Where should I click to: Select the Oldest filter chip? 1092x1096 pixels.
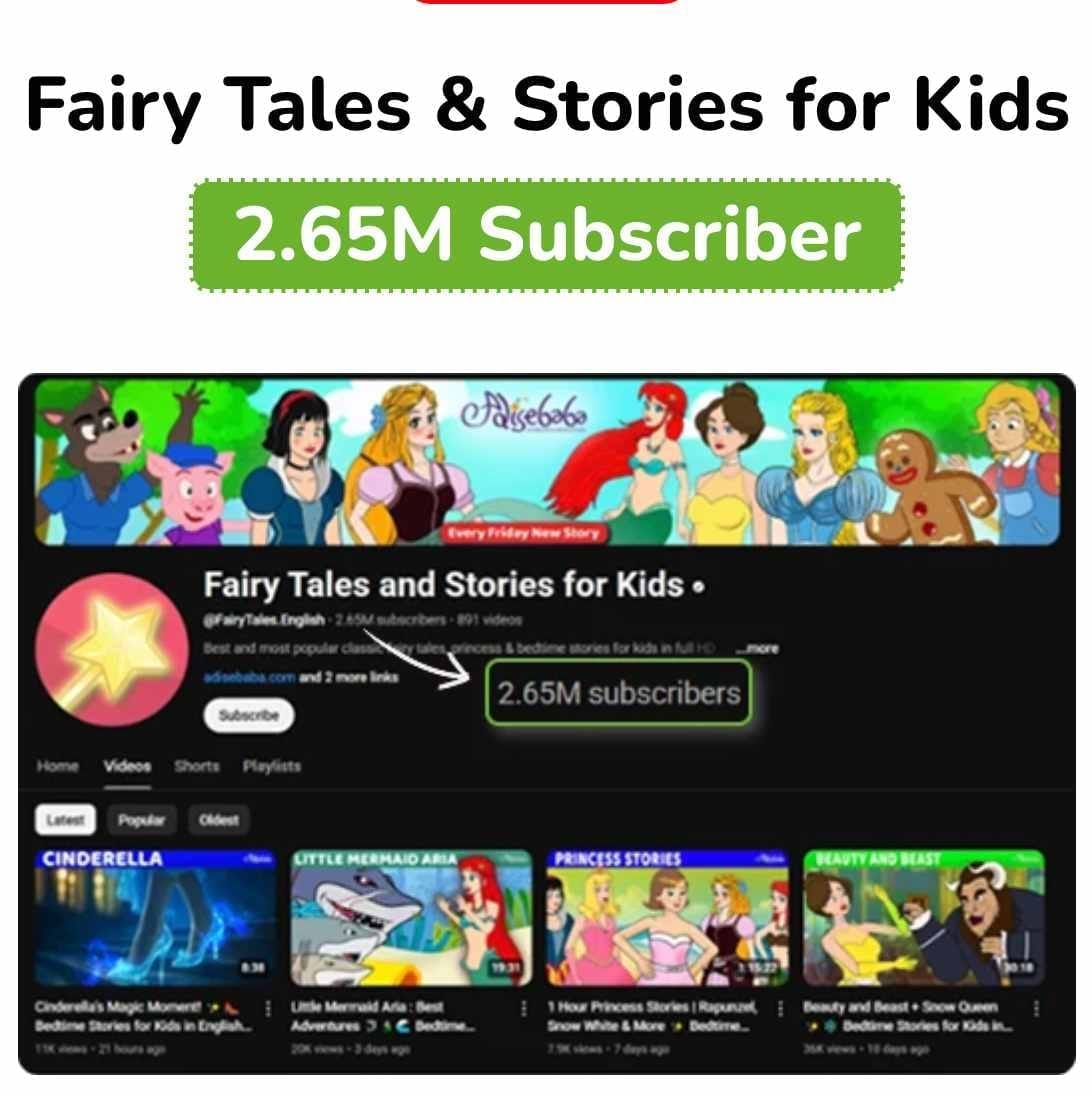(x=219, y=819)
